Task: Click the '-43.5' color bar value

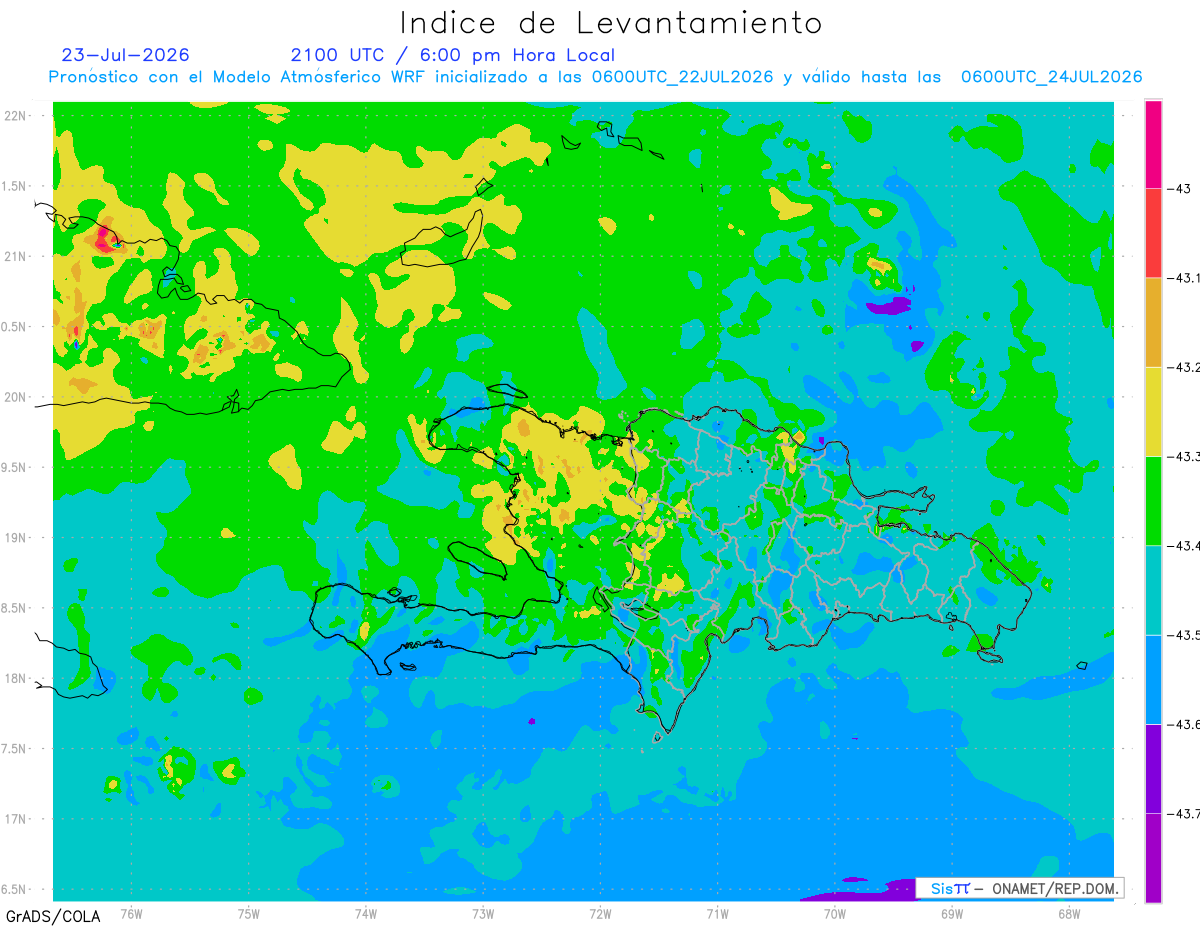Action: pyautogui.click(x=1183, y=634)
